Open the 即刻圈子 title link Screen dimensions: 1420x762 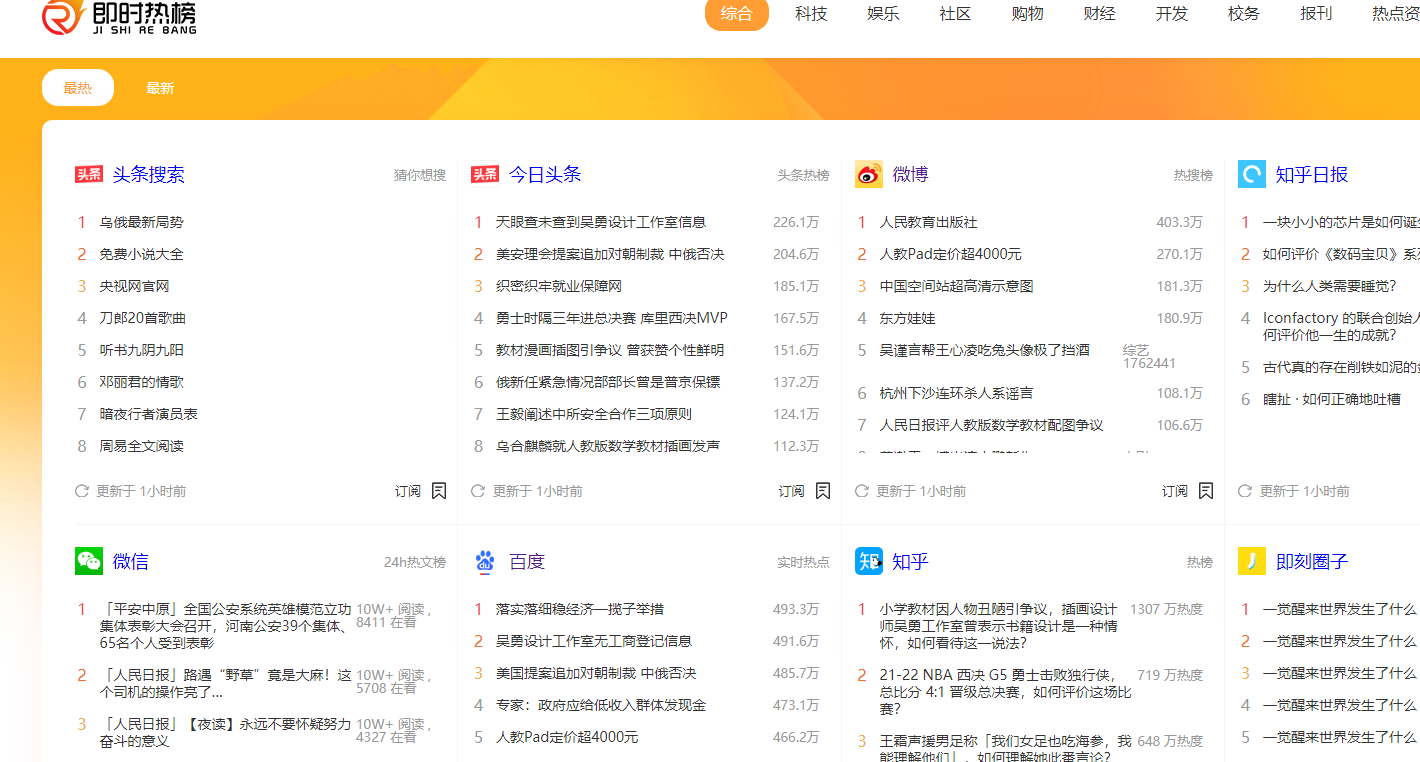click(1312, 561)
